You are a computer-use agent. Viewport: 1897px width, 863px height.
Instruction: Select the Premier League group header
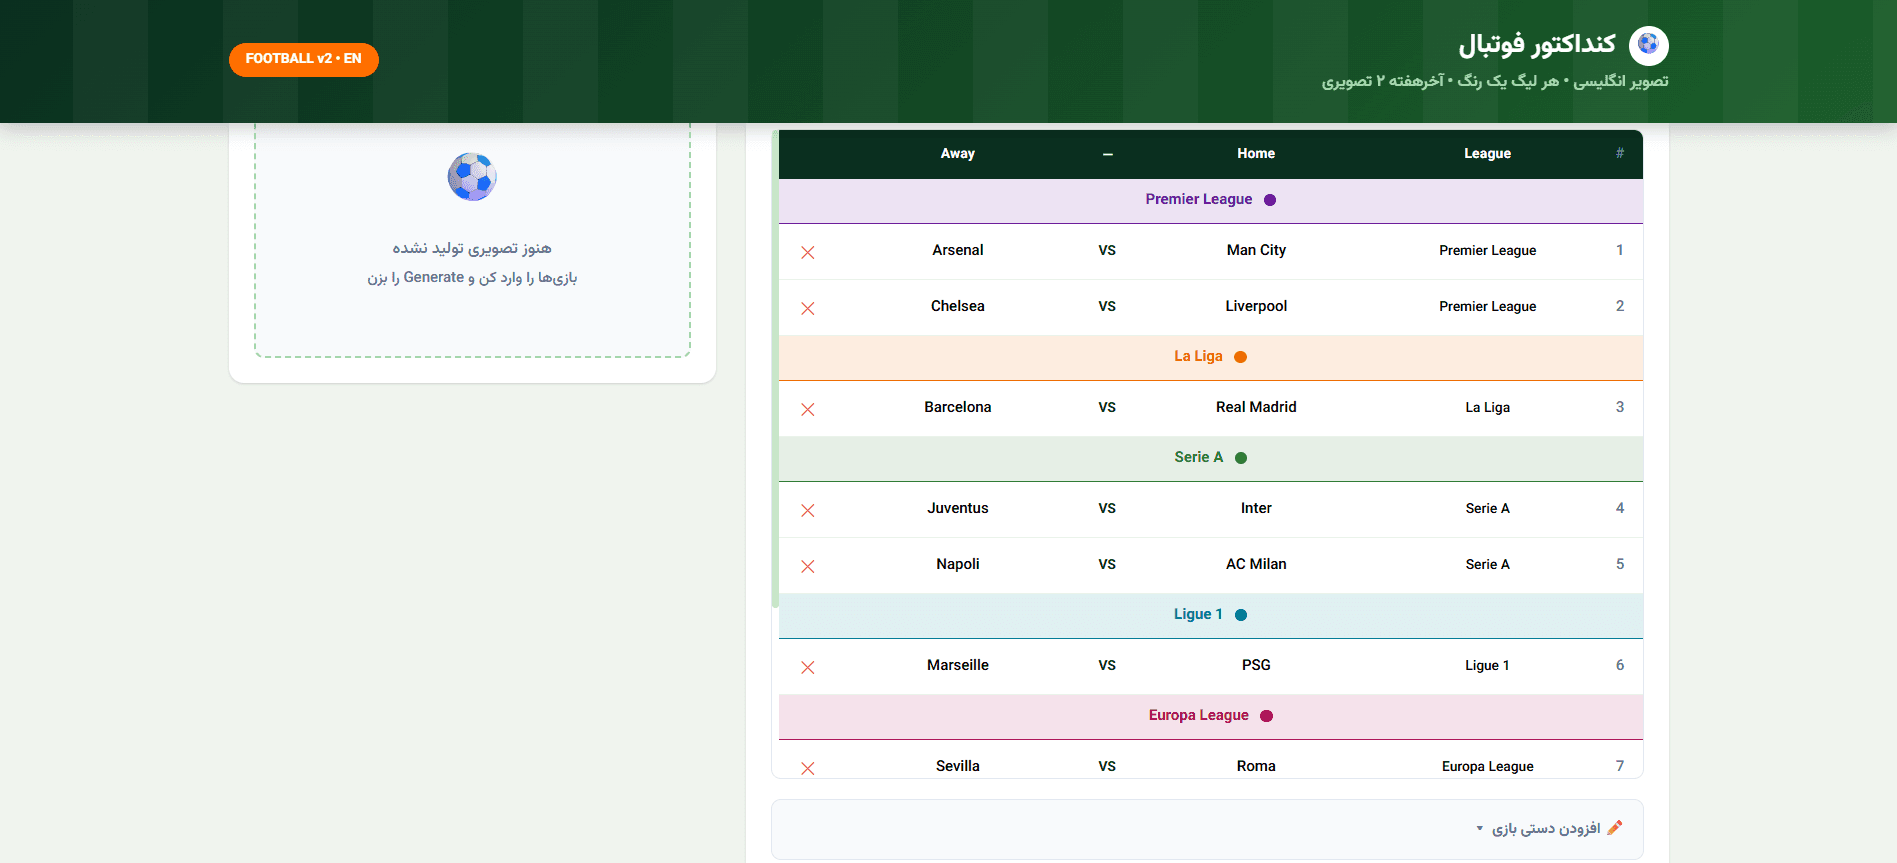1211,200
